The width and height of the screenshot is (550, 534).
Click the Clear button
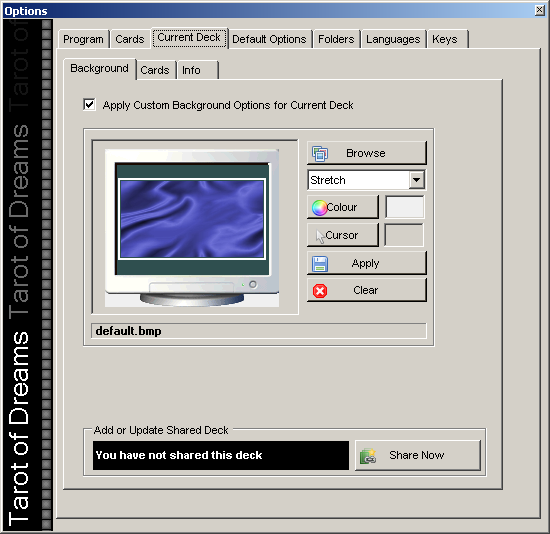pos(367,290)
